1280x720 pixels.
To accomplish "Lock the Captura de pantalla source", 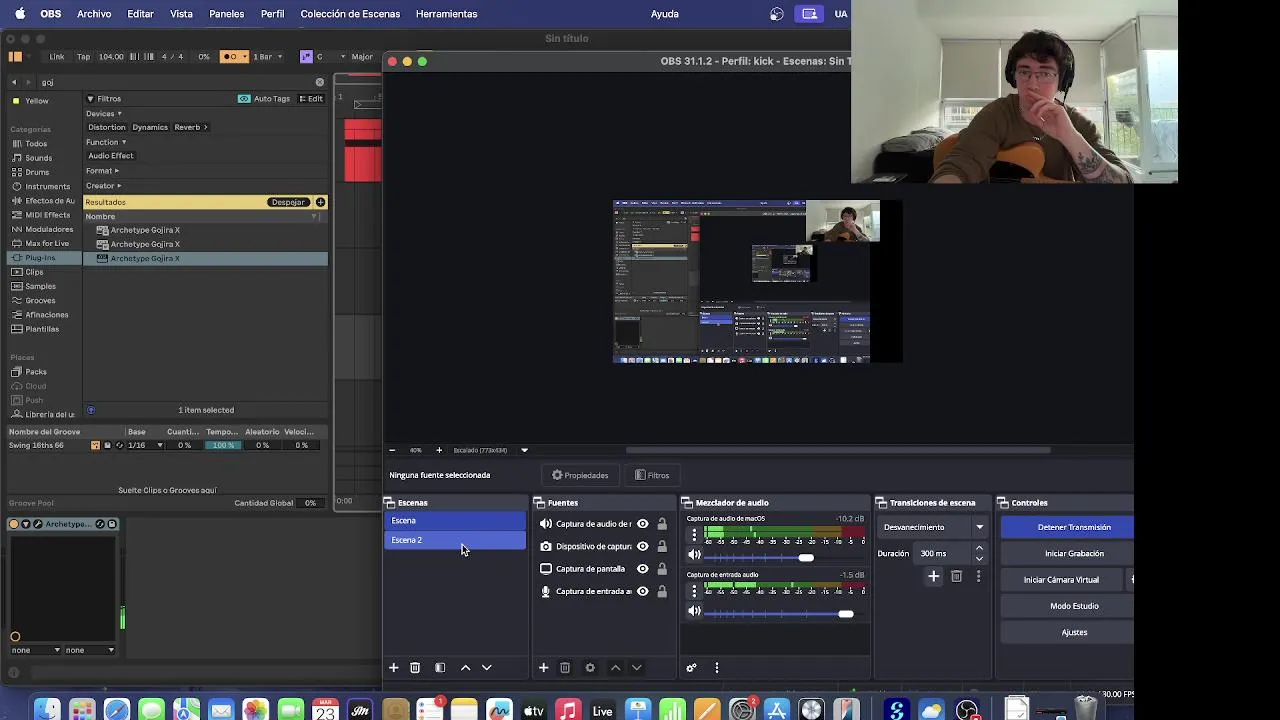I will (x=662, y=569).
